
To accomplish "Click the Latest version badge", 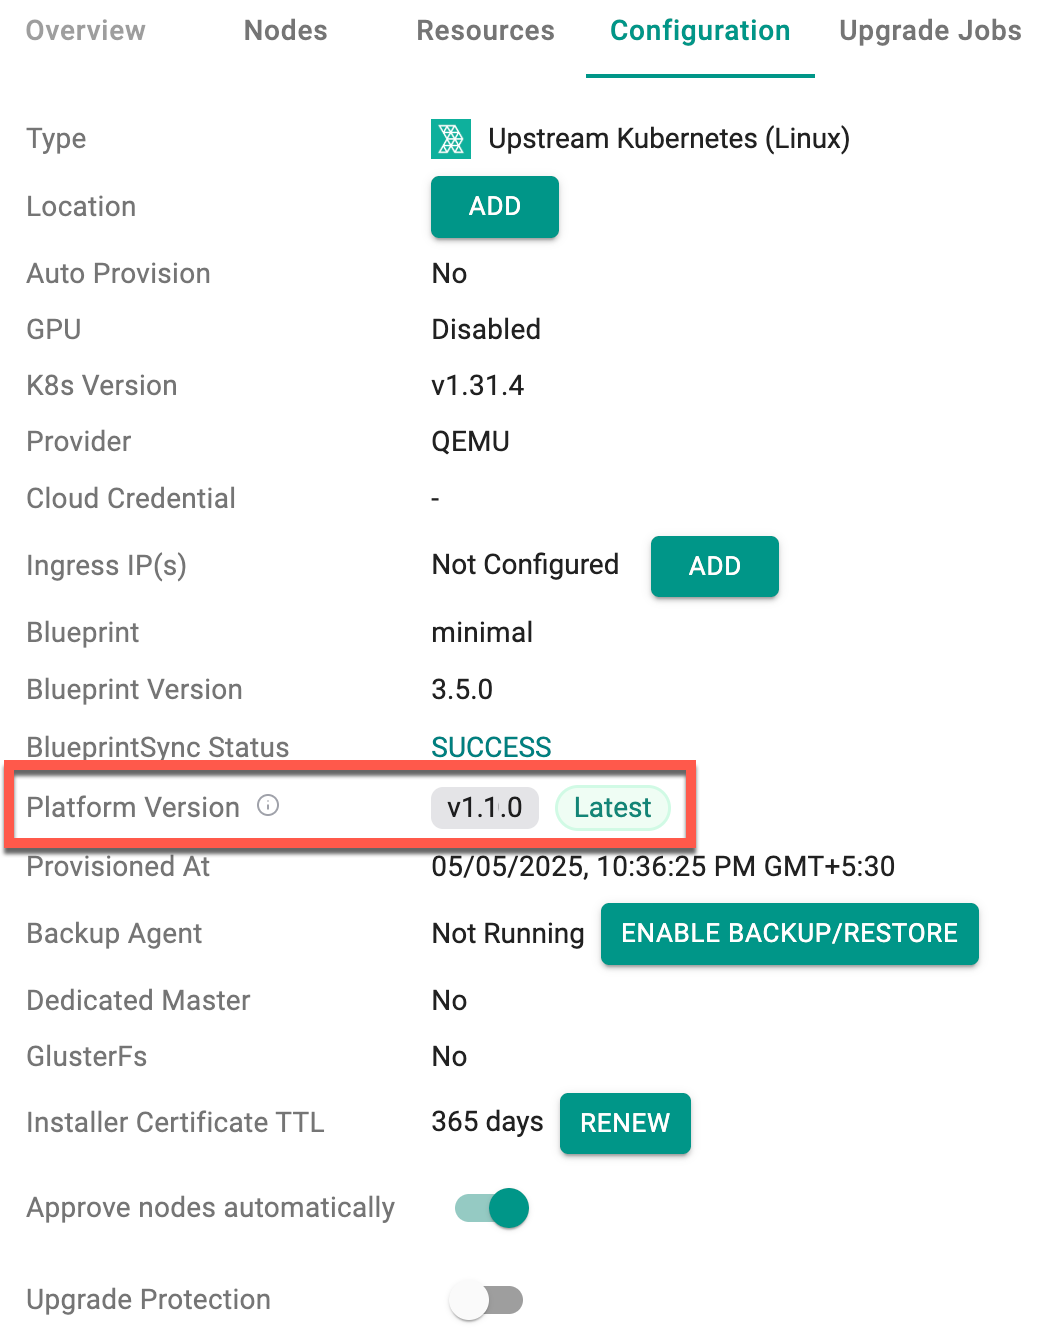I will [612, 808].
